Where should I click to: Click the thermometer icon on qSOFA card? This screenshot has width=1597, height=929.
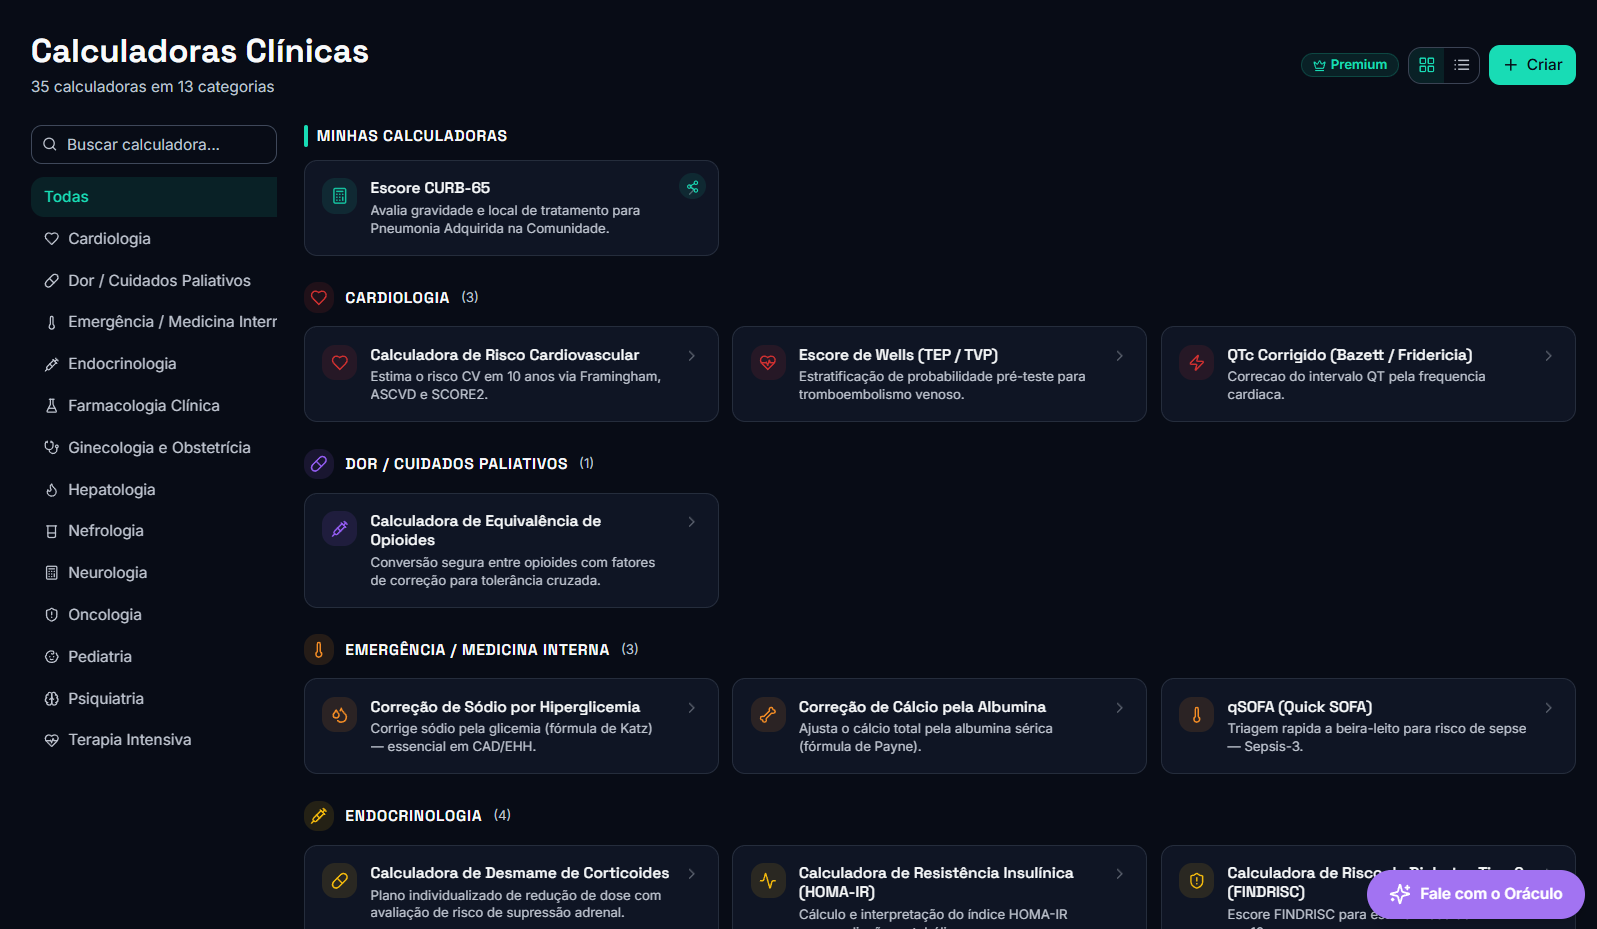pyautogui.click(x=1196, y=715)
